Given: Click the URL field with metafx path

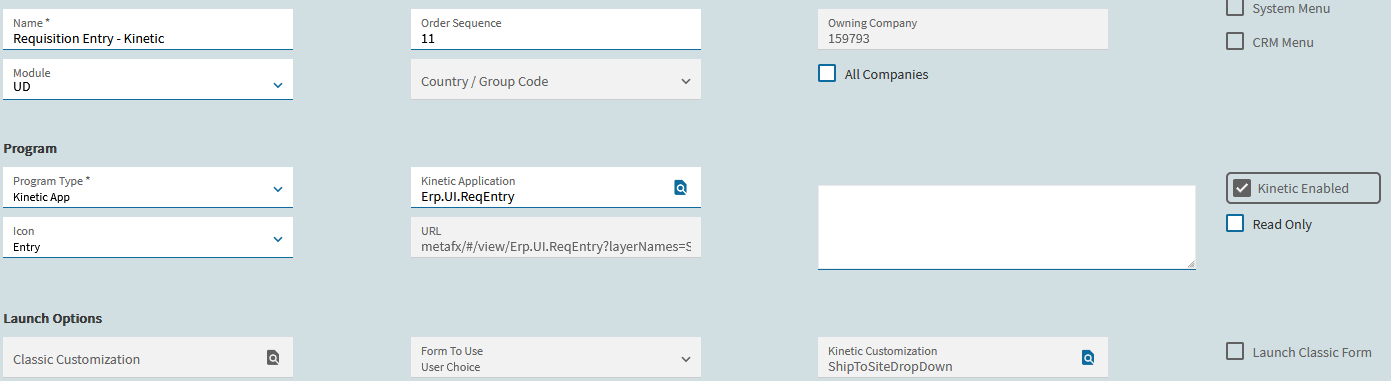Looking at the screenshot, I should point(556,237).
